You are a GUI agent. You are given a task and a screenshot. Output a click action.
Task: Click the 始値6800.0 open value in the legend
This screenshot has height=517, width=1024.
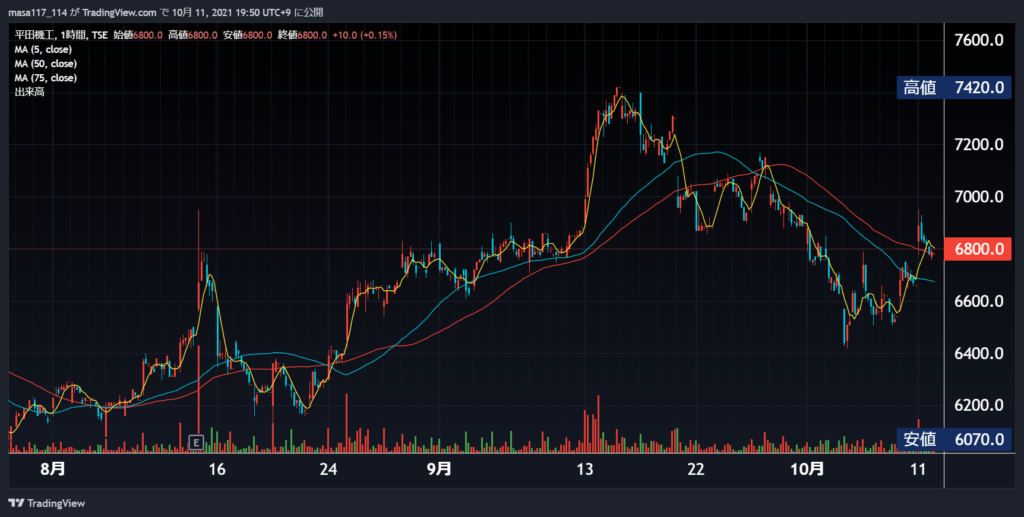pos(138,35)
